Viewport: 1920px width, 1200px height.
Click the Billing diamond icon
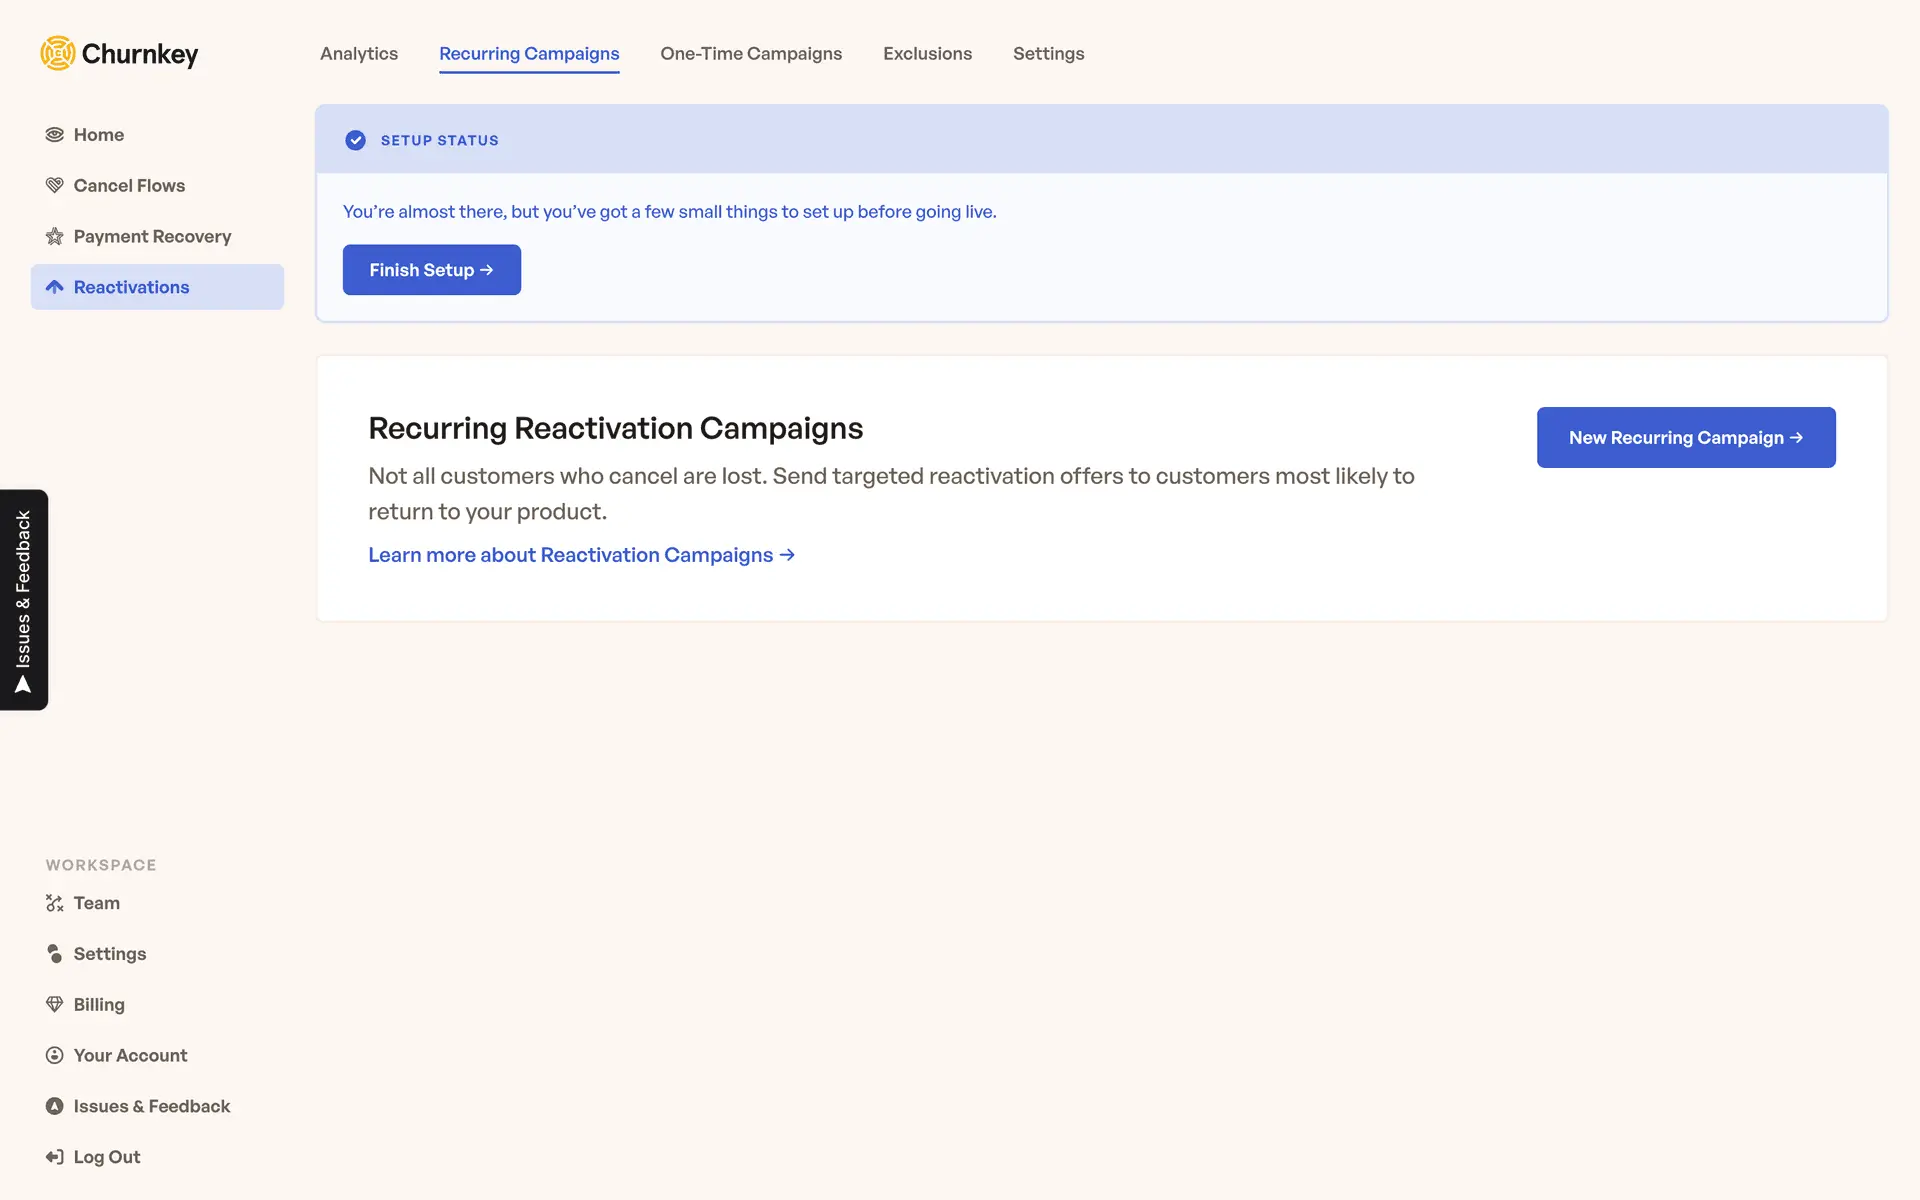coord(55,1004)
